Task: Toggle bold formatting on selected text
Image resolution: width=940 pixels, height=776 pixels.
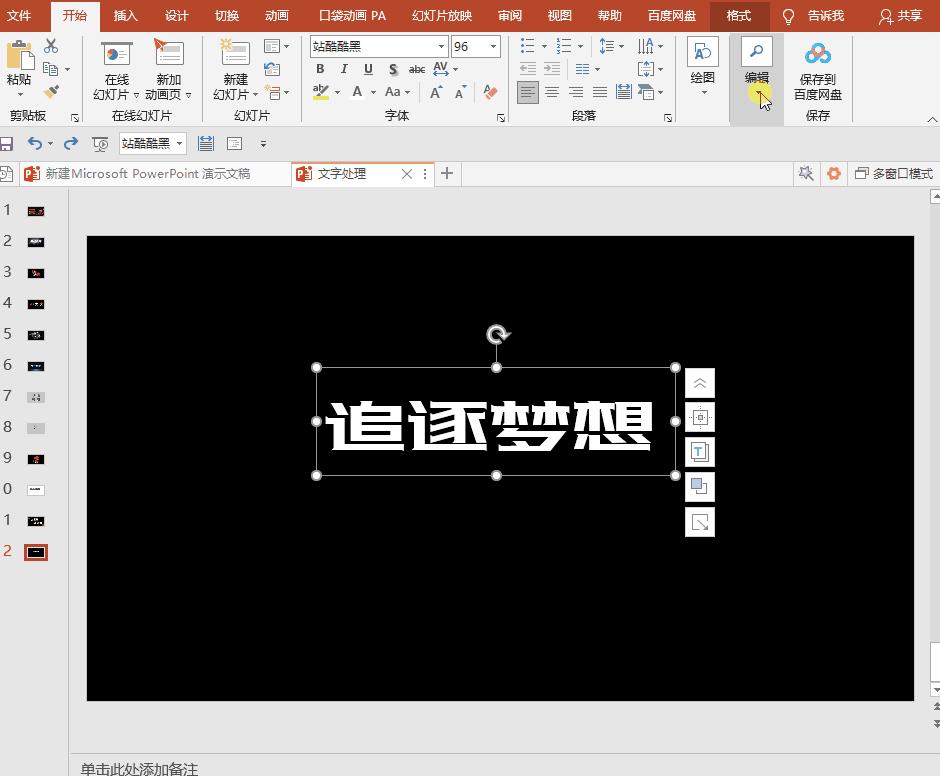Action: coord(320,69)
